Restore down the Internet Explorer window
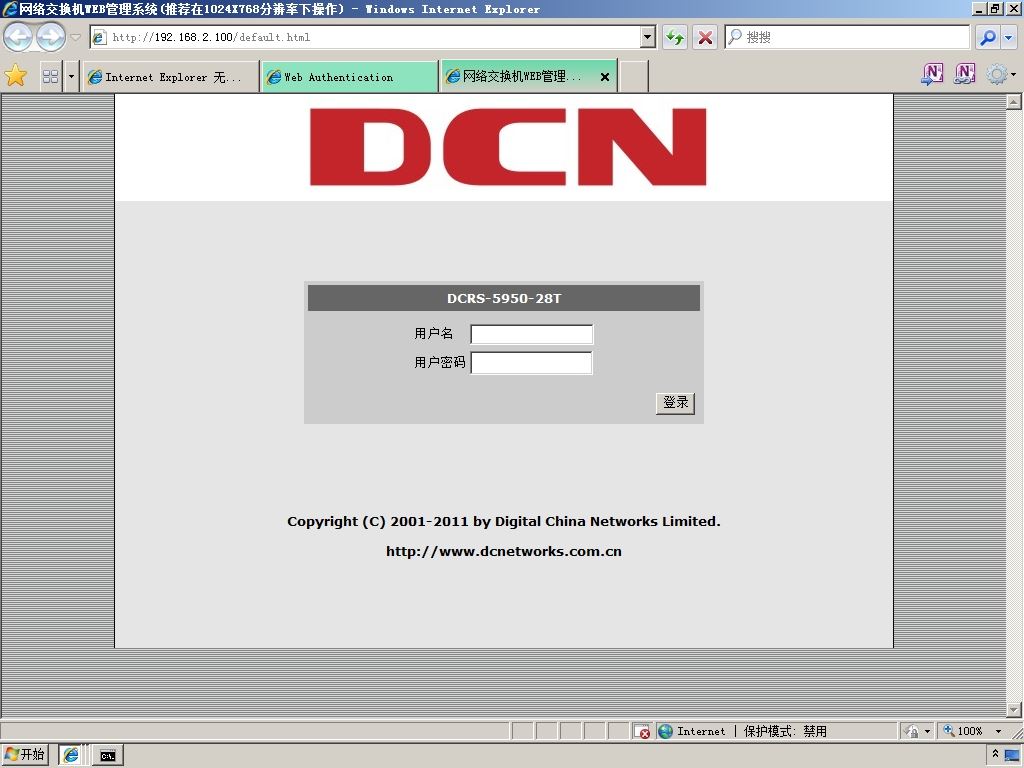 coord(995,8)
